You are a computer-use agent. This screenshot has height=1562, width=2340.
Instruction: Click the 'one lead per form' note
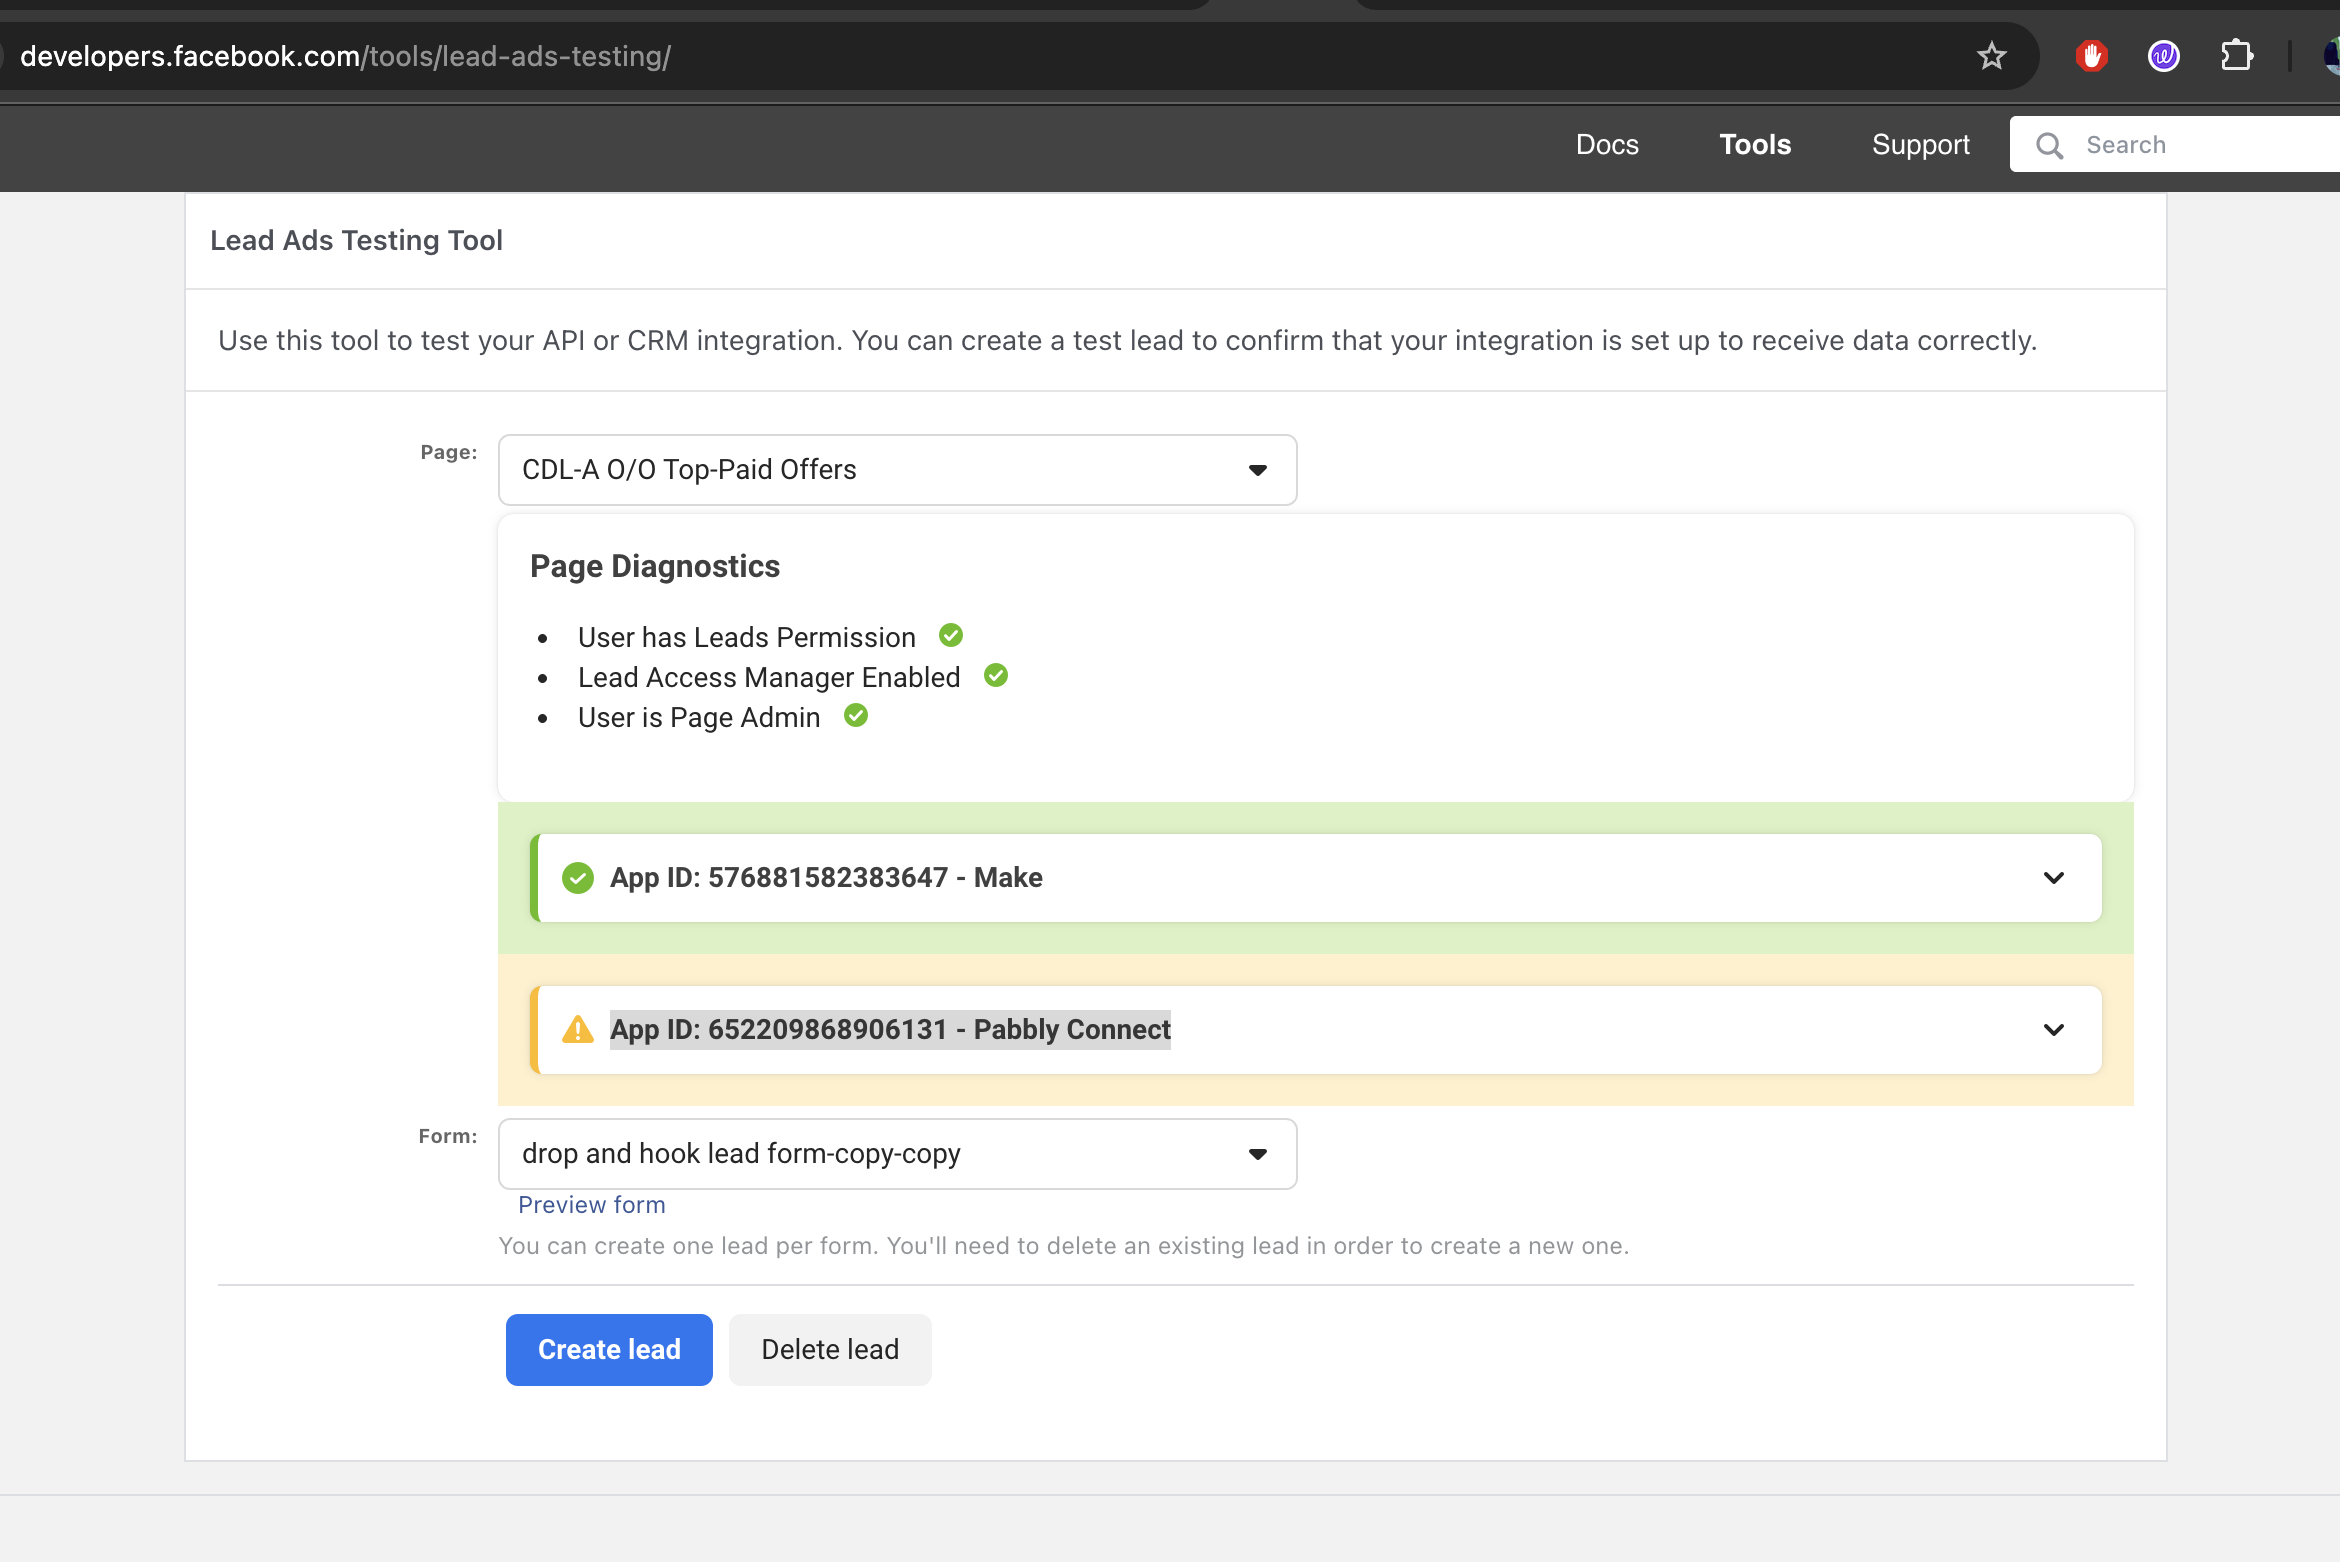(x=1063, y=1246)
